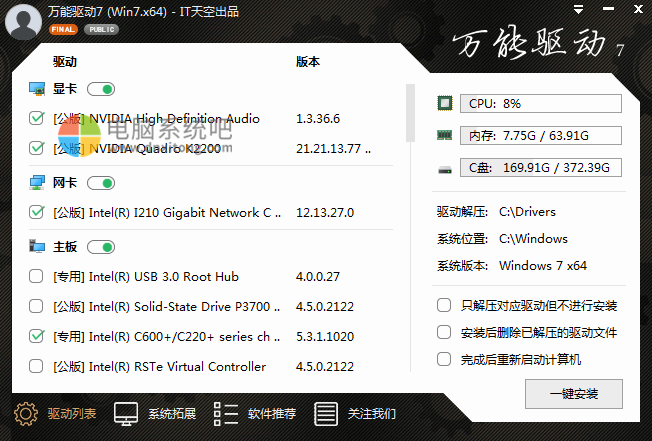Viewport: 652px width, 441px height.
Task: Toggle the 显卡 category switch
Action: coord(101,89)
